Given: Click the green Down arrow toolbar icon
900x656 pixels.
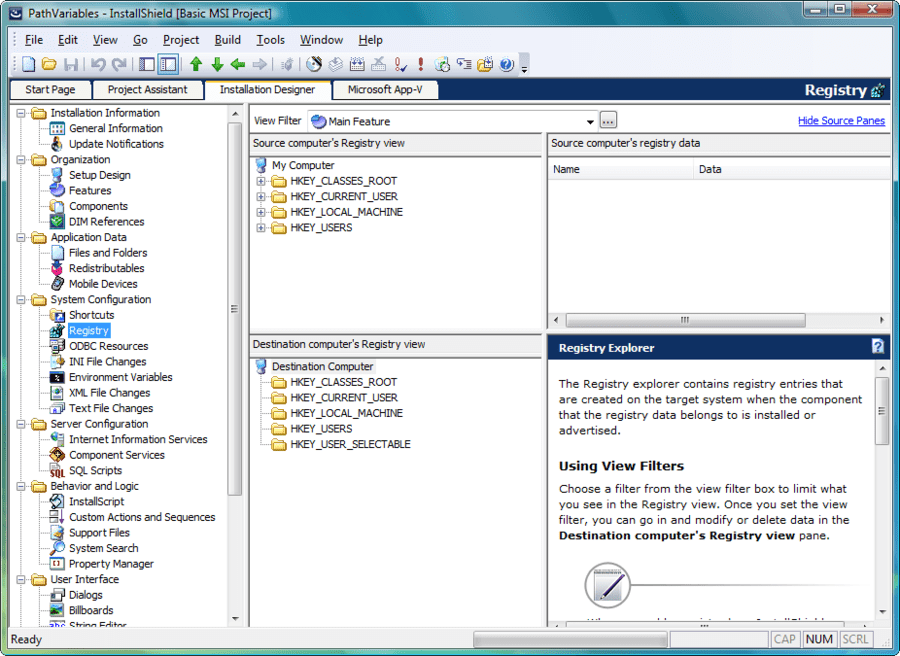Looking at the screenshot, I should tap(217, 64).
